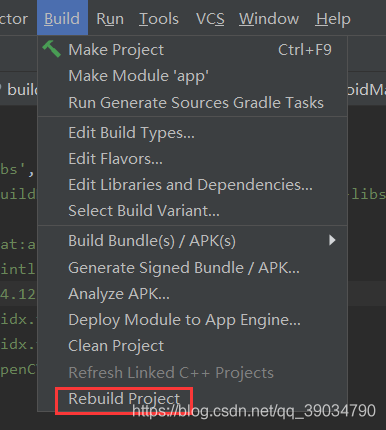Choose Run Generate Sources Gradle Tasks
386x430 pixels.
tap(192, 102)
